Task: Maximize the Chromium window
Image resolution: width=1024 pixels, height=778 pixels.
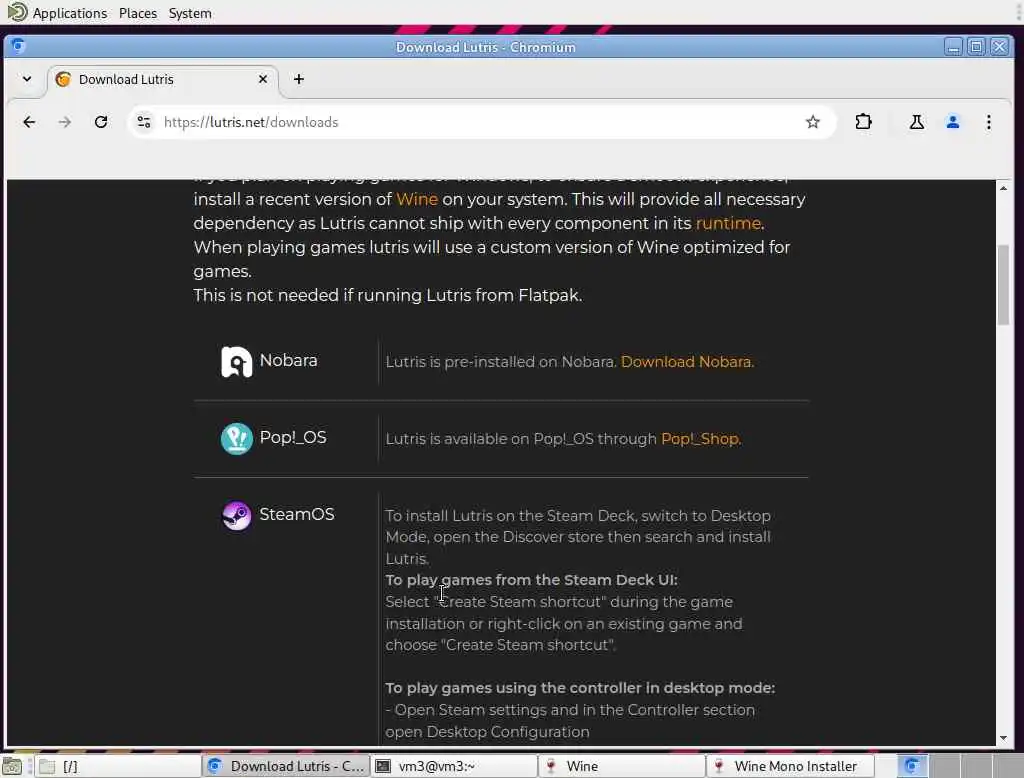Action: click(x=976, y=46)
